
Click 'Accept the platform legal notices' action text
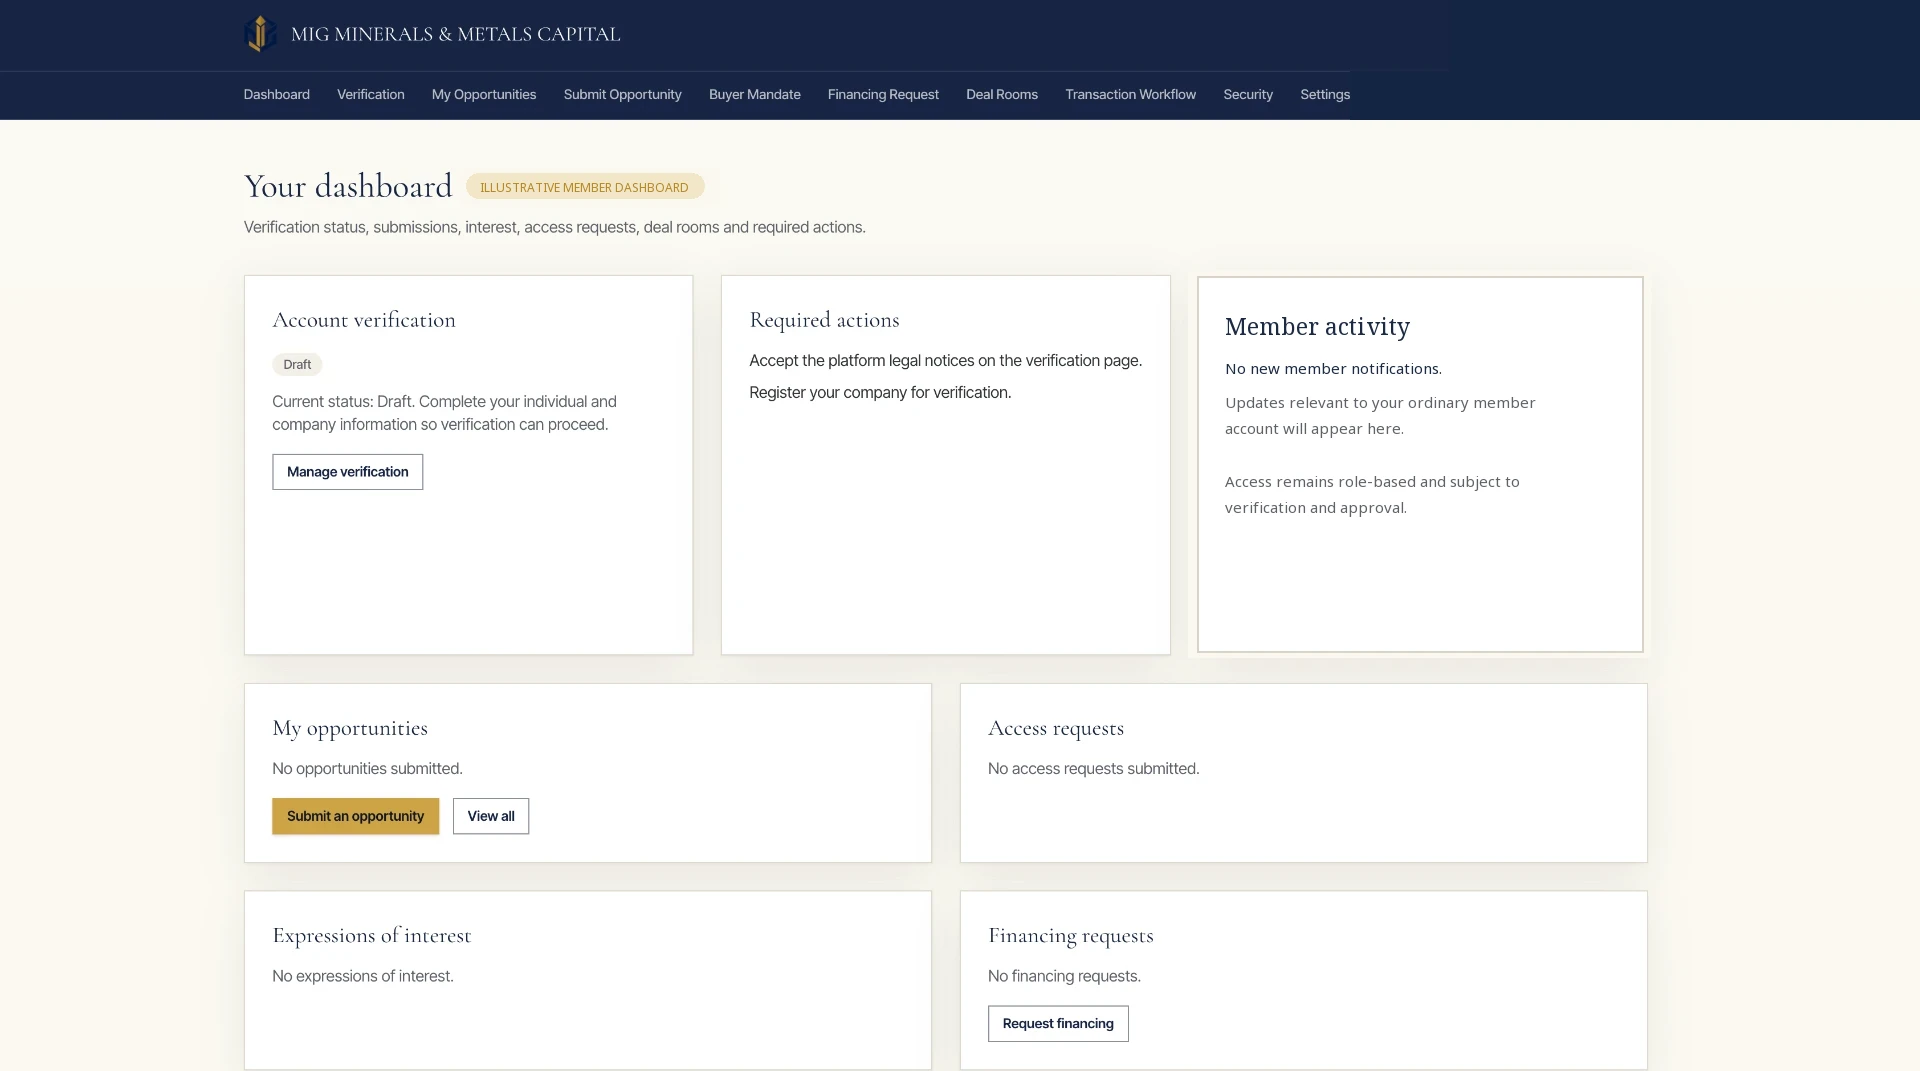[945, 360]
